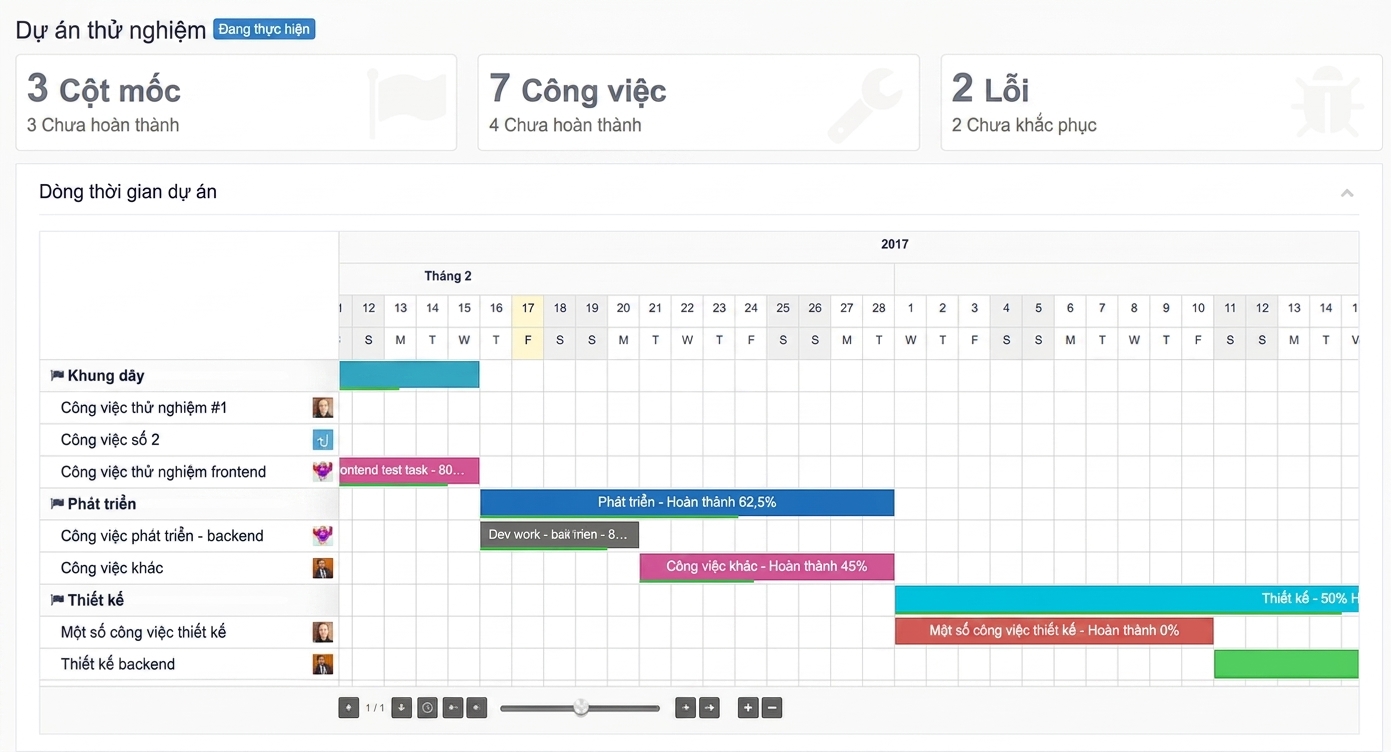Click avatar beside Công việc thử nghiệm frontend

(x=322, y=472)
